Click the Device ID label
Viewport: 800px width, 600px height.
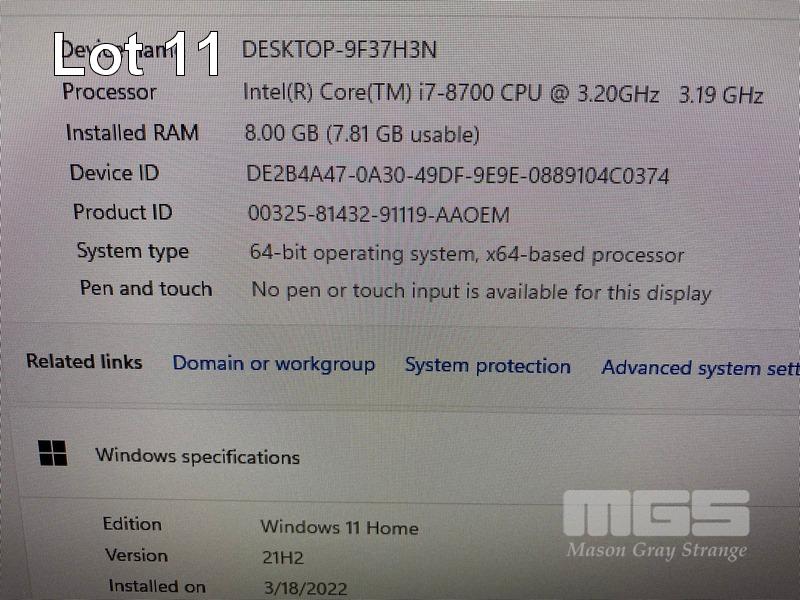coord(114,172)
